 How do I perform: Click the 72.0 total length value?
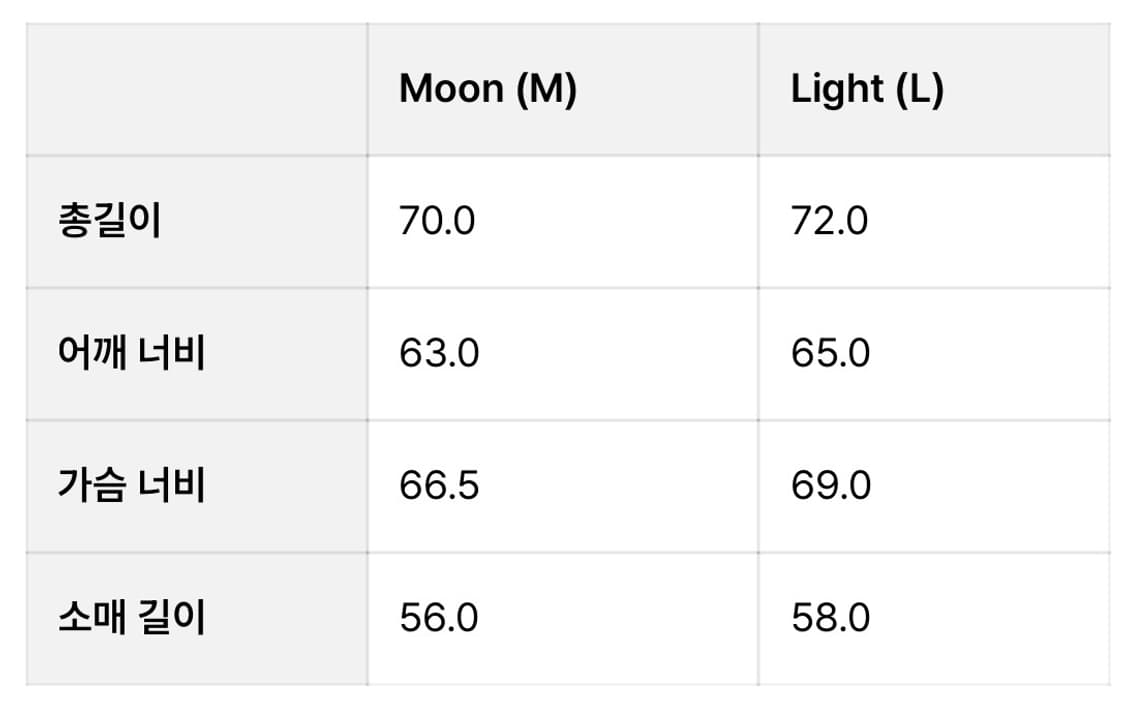pyautogui.click(x=829, y=221)
